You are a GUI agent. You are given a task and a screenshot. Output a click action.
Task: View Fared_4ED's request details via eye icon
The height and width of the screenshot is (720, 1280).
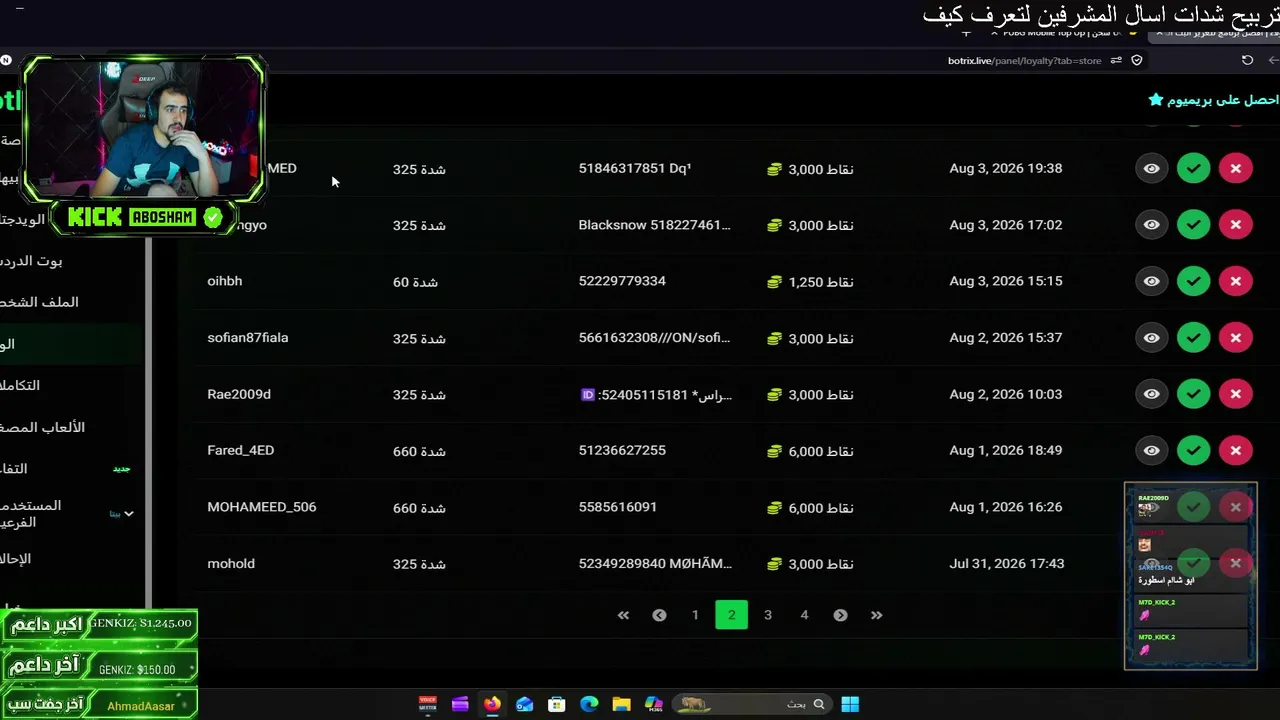[x=1151, y=451]
